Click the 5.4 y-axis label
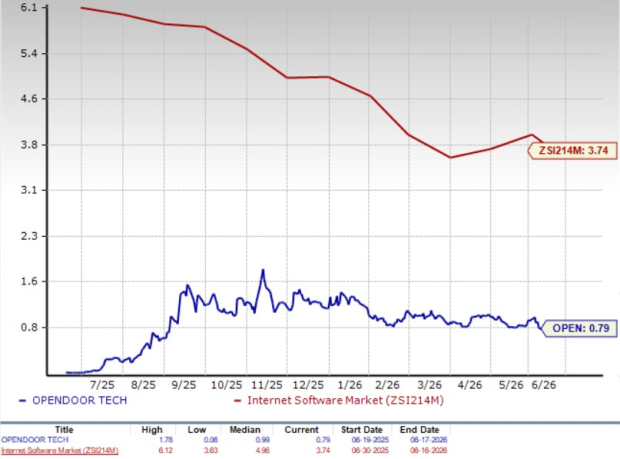620x459 pixels. pos(28,53)
